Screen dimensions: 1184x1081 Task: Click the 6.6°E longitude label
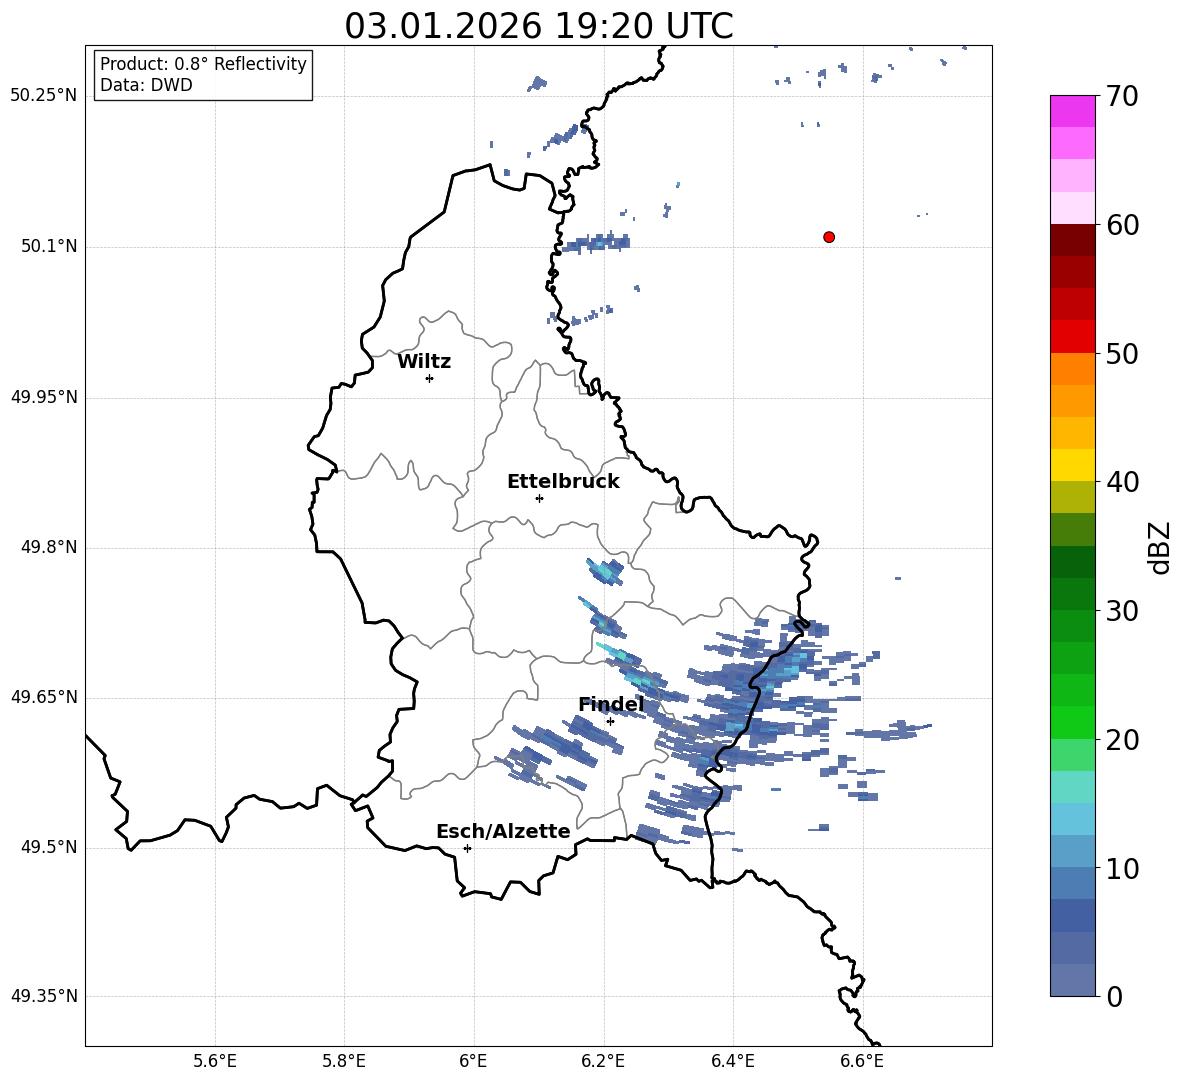coord(862,1062)
